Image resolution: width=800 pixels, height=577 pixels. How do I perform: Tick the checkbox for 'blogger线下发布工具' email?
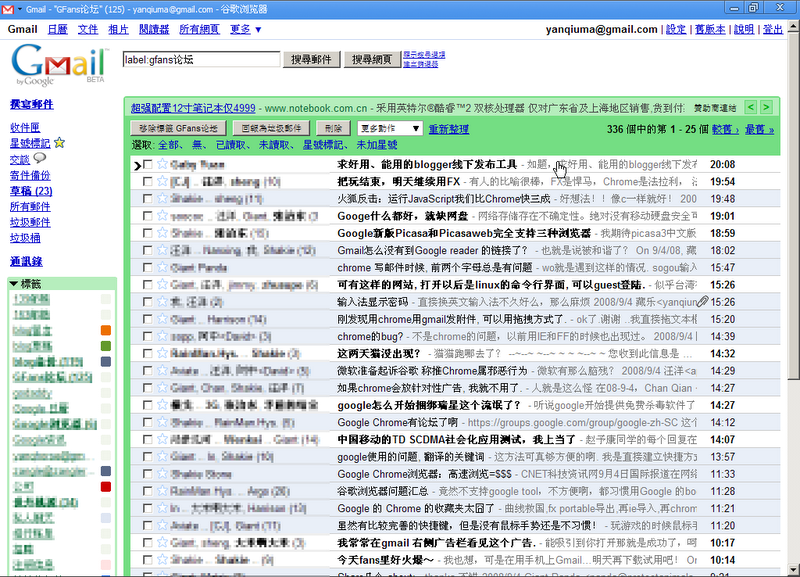click(147, 164)
